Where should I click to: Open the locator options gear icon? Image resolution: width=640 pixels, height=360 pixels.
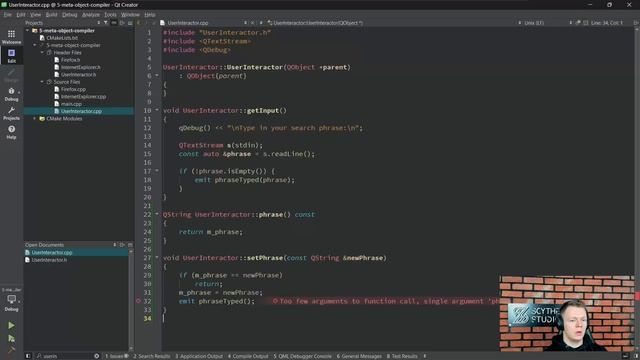(x=96, y=356)
